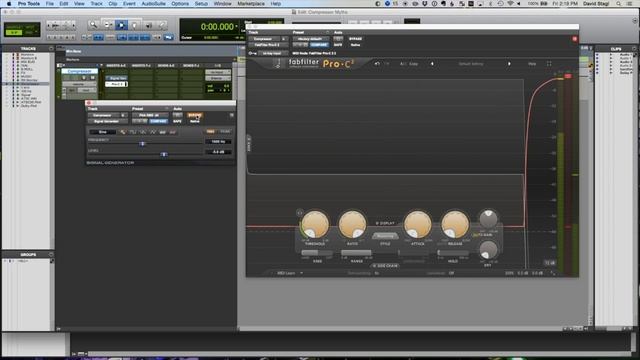Click the MIDI Learn button
Screen dimensions: 640x360
tap(286, 273)
